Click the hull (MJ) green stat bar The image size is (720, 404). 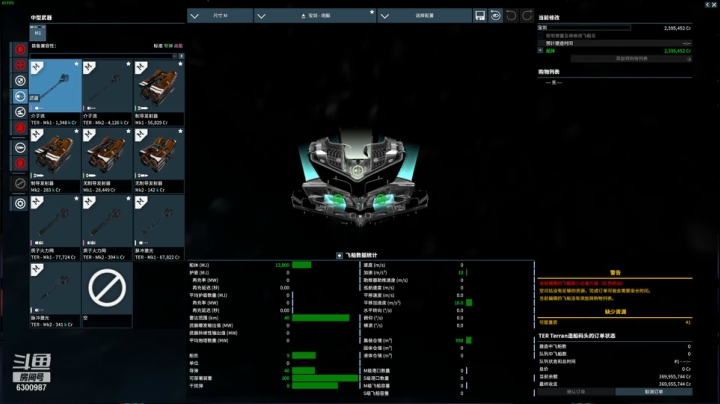tap(302, 265)
